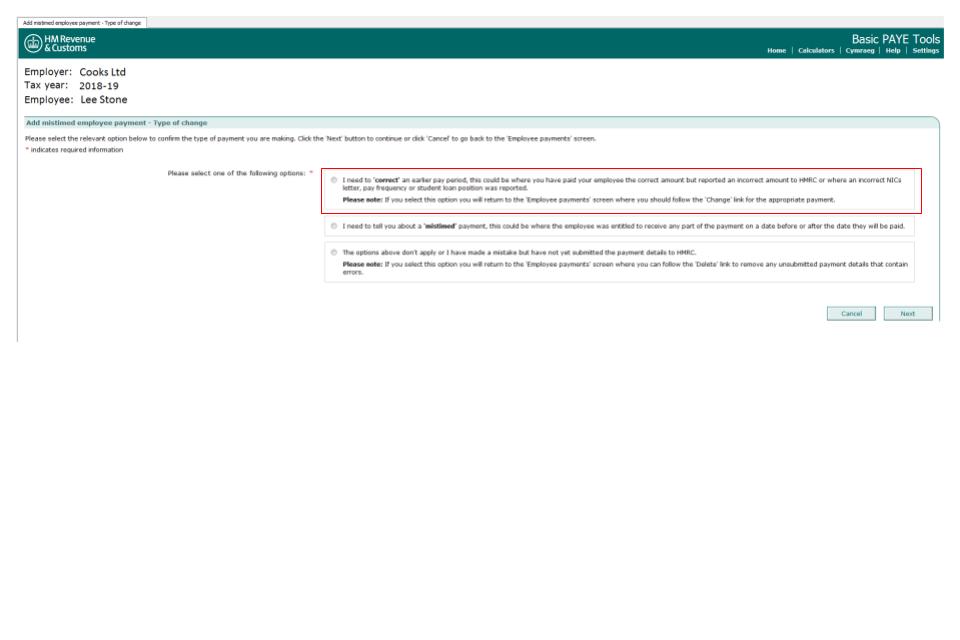This screenshot has width=960, height=640.
Task: Click the Cancel button
Action: pyautogui.click(x=851, y=314)
